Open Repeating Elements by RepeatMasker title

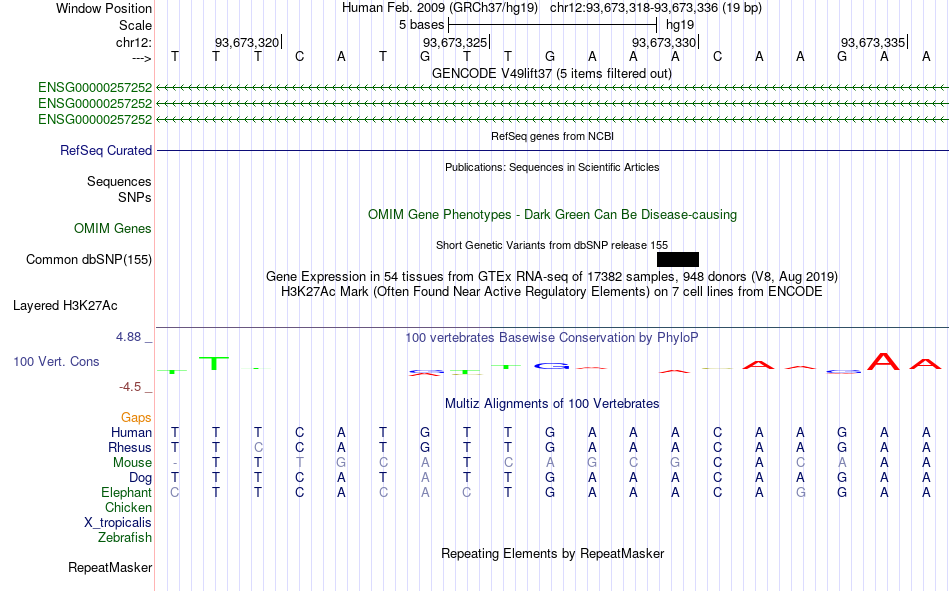(x=553, y=553)
